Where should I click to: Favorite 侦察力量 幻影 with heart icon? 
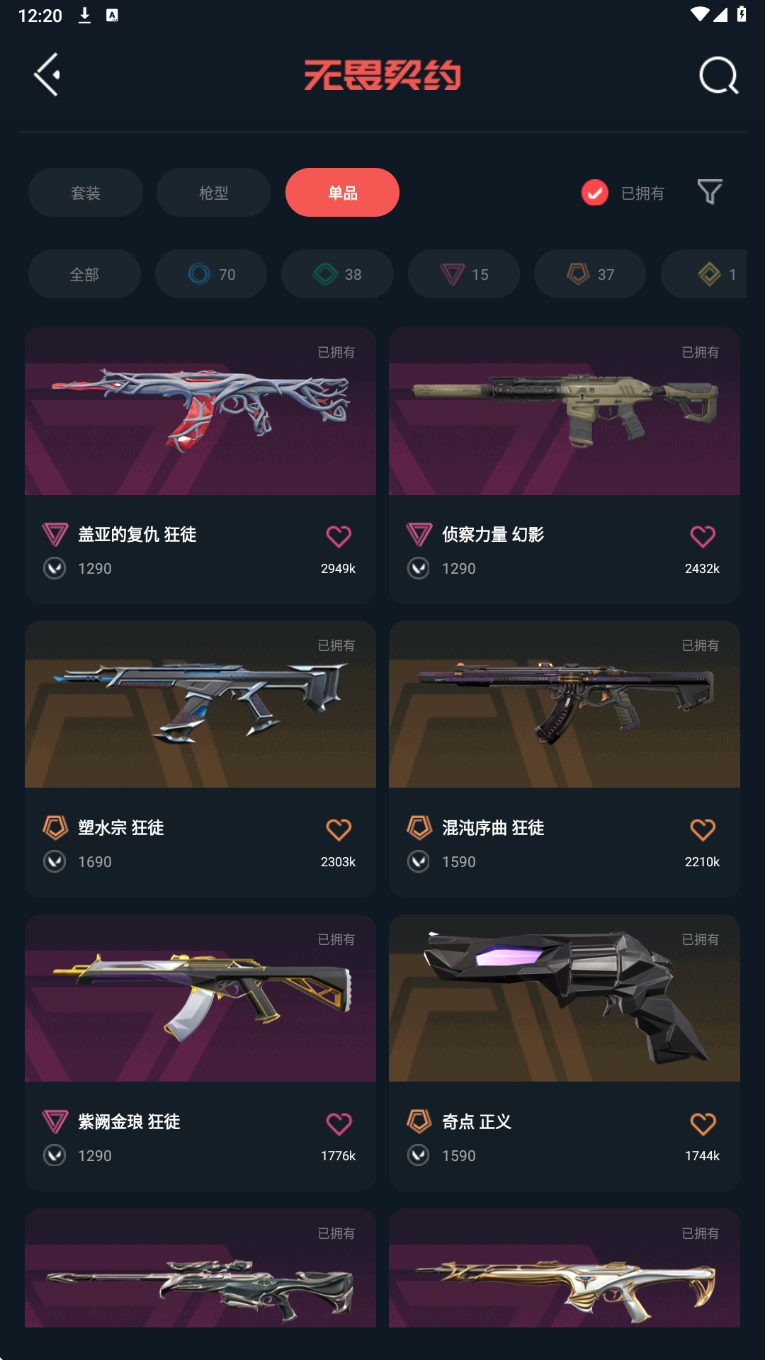(x=703, y=536)
